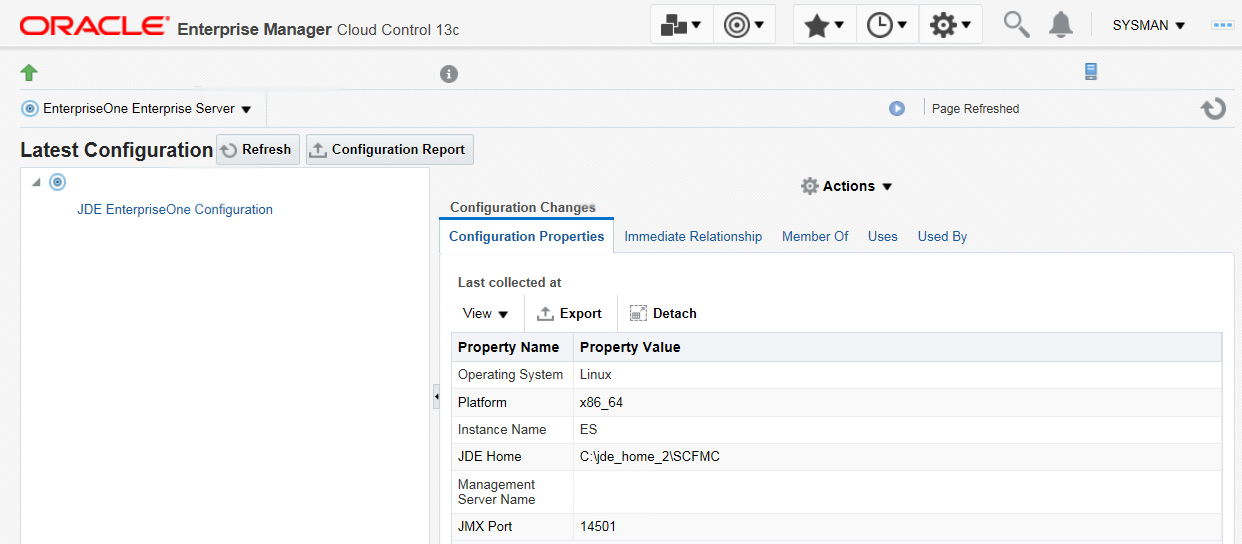Export the properties table
This screenshot has height=544, width=1242.
tap(569, 314)
